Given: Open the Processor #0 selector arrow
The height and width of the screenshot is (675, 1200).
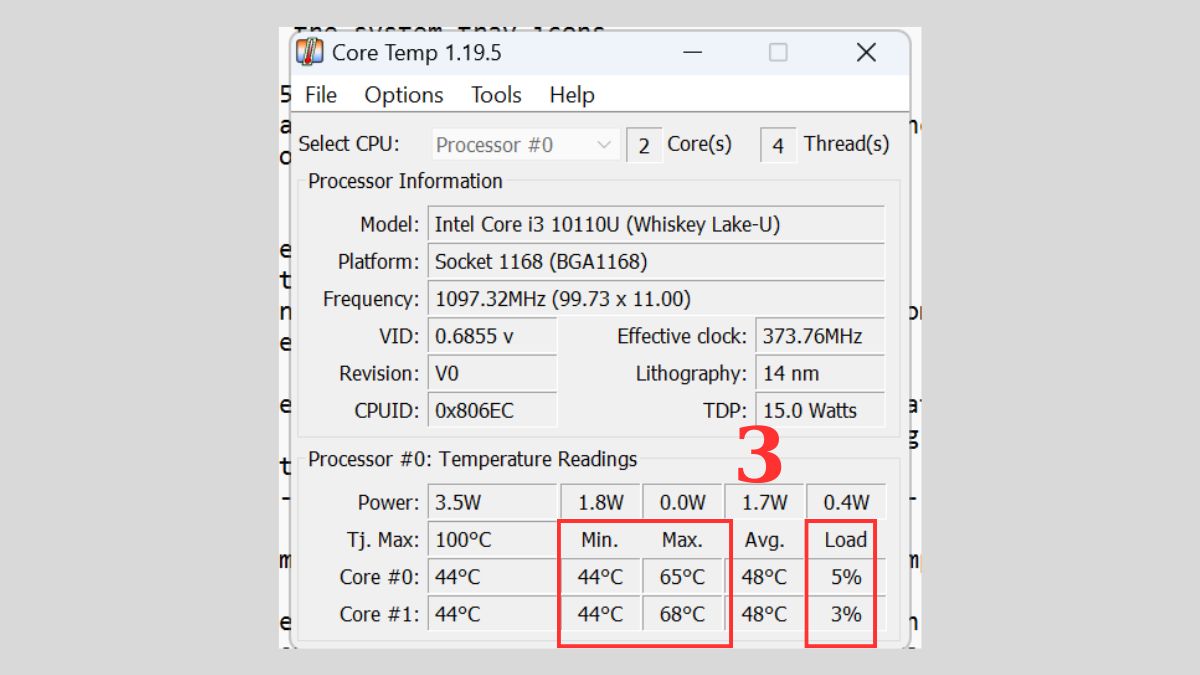Looking at the screenshot, I should (606, 145).
